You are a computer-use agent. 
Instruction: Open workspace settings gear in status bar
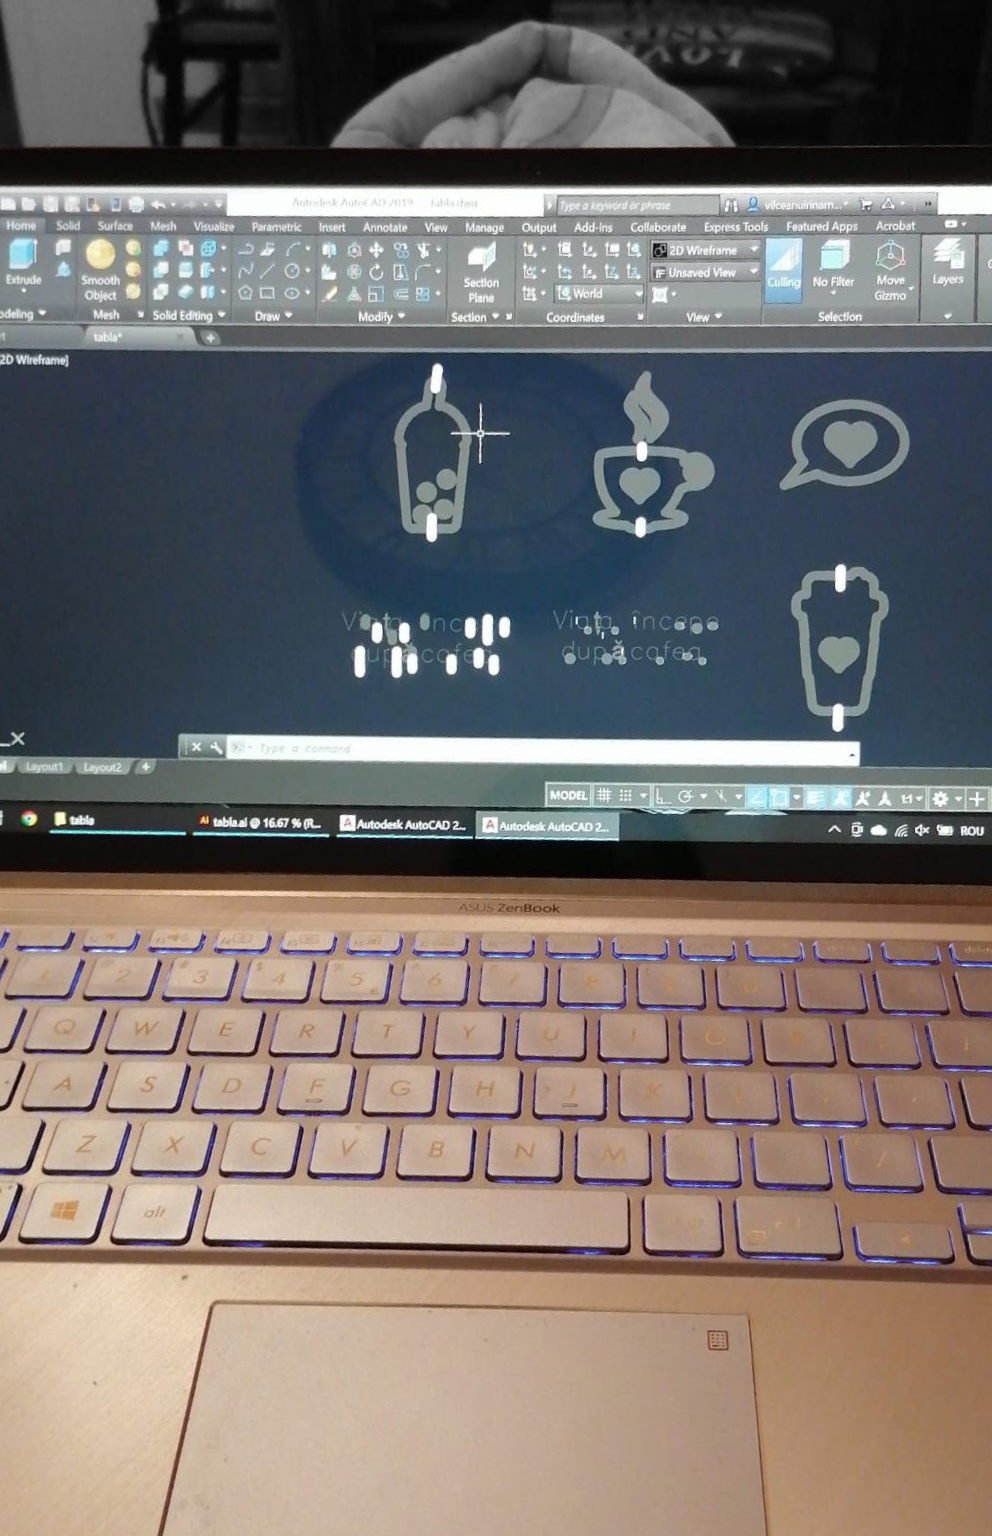940,798
